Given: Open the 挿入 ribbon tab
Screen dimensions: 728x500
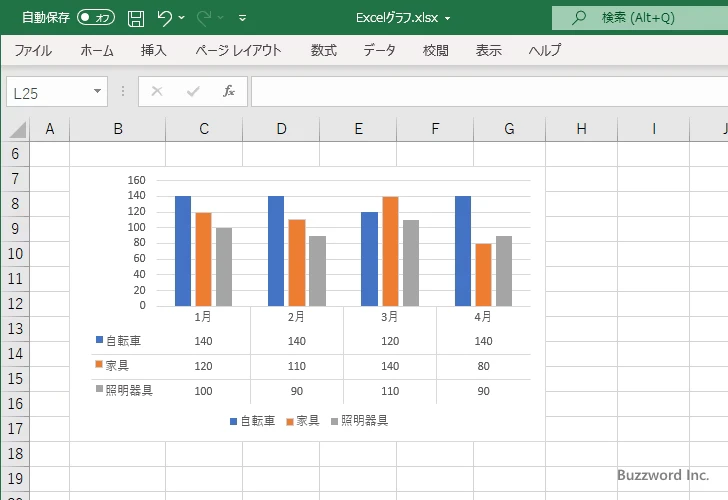Looking at the screenshot, I should (154, 50).
